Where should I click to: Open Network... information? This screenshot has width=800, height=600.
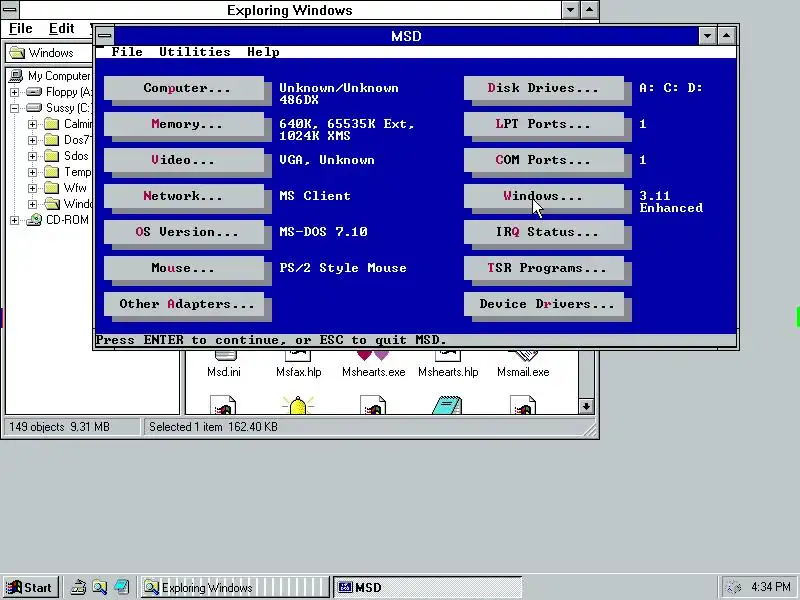point(184,196)
